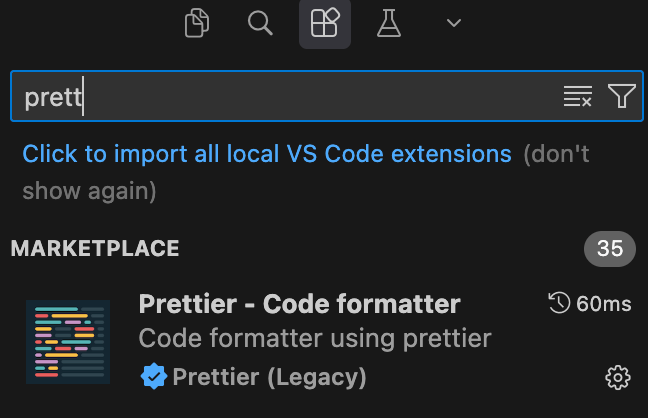The height and width of the screenshot is (418, 648).
Task: Click the activation time clock icon
Action: pyautogui.click(x=559, y=304)
